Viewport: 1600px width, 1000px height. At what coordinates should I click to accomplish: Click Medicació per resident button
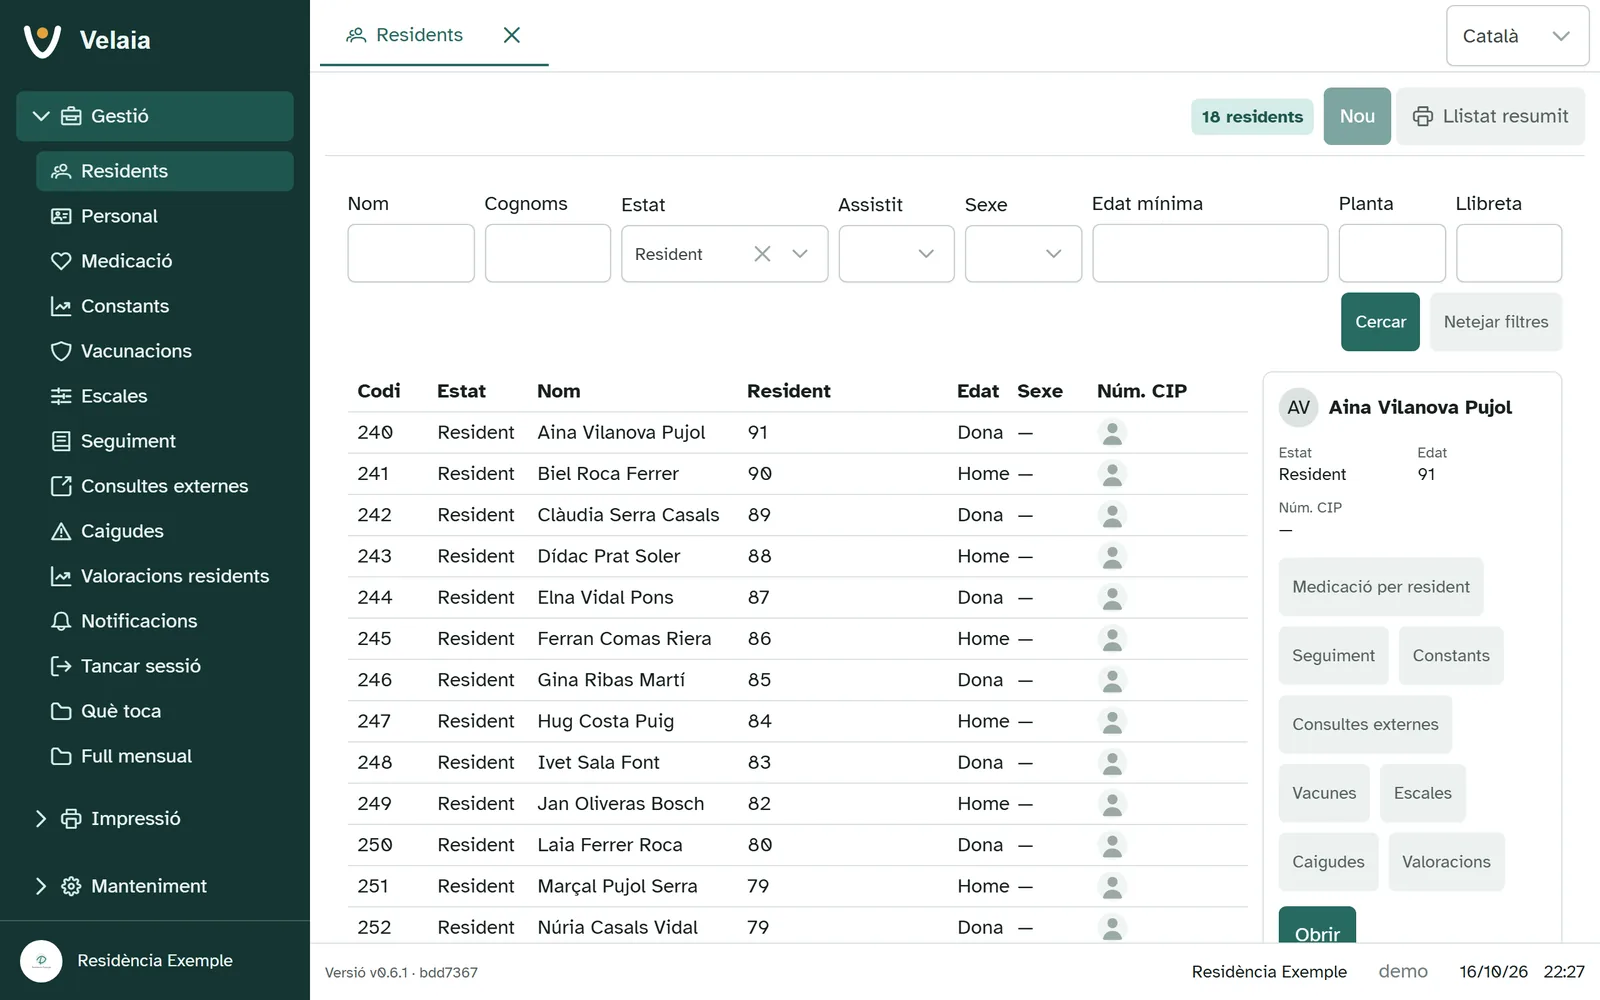pyautogui.click(x=1380, y=587)
